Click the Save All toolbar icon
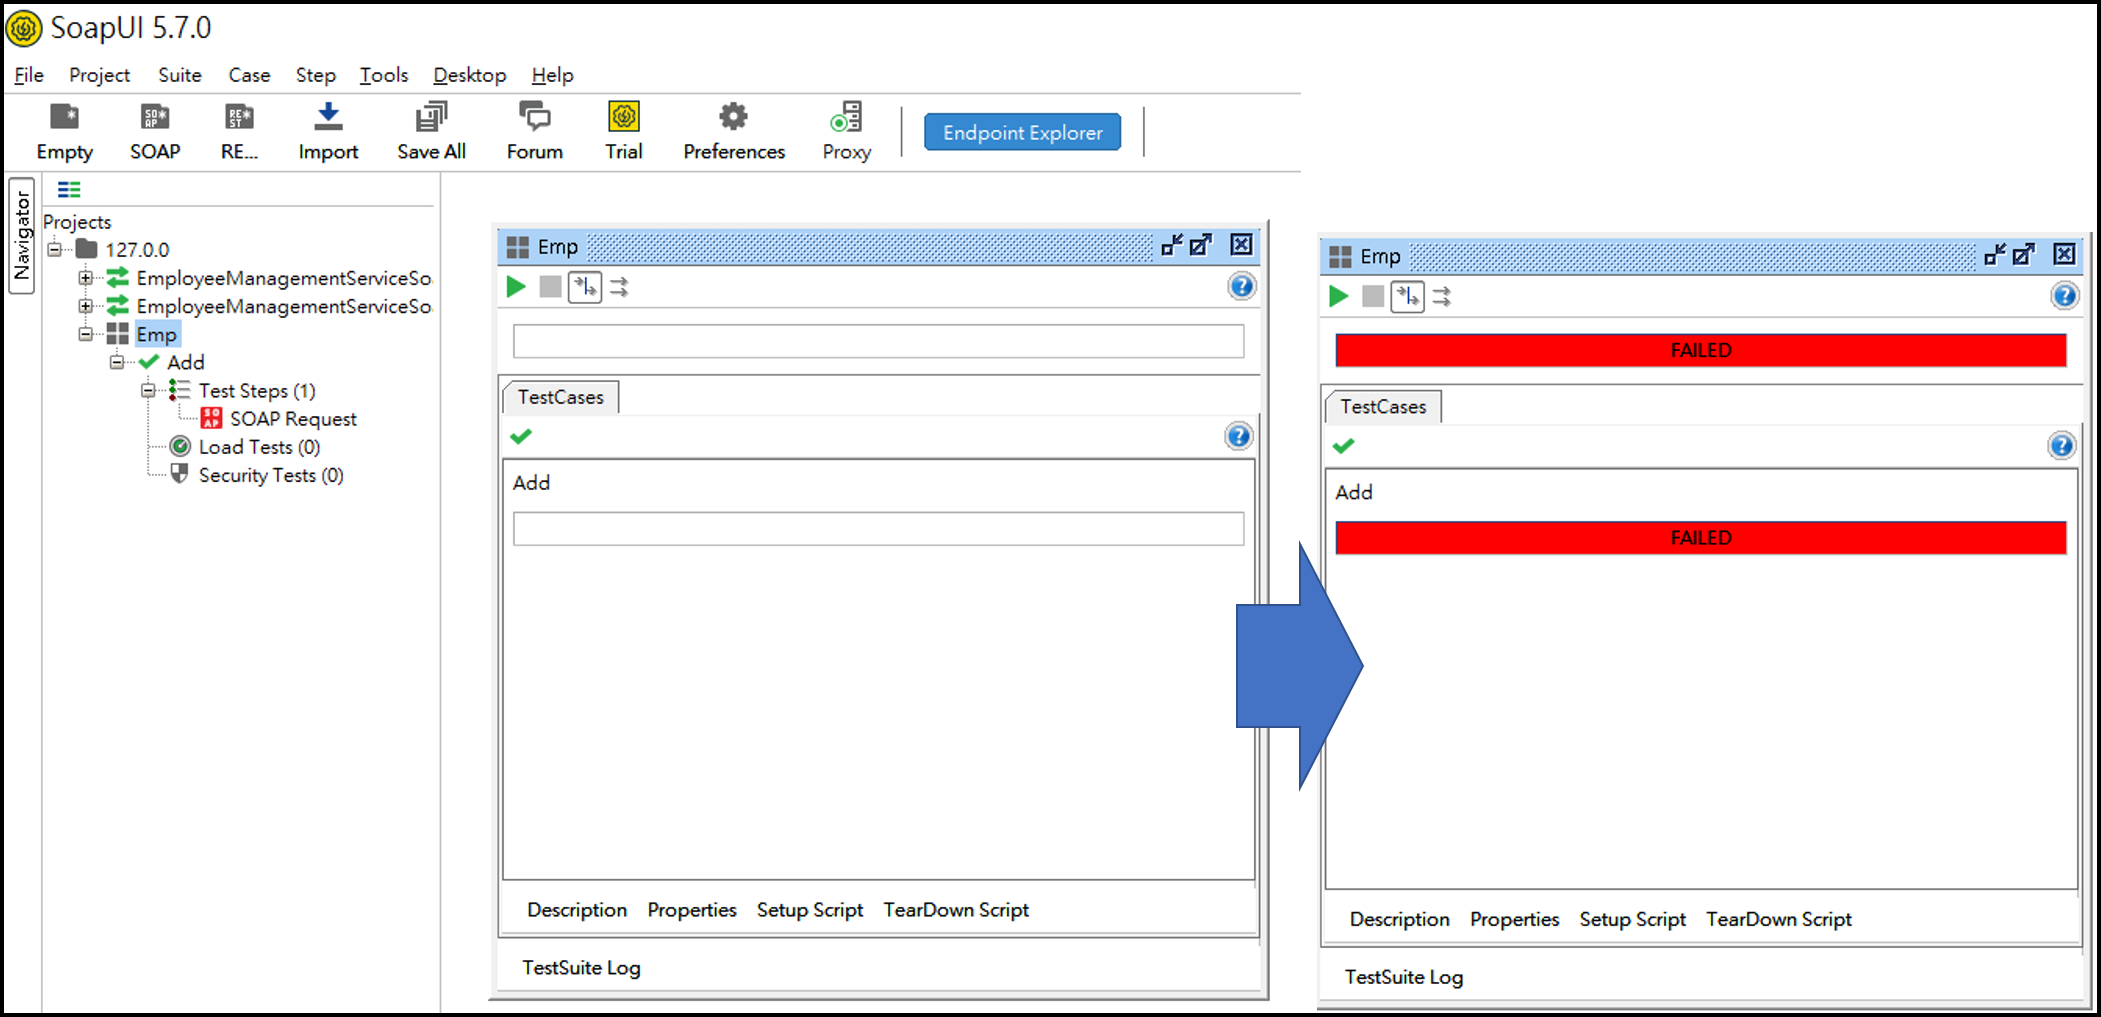This screenshot has width=2101, height=1017. click(x=431, y=118)
